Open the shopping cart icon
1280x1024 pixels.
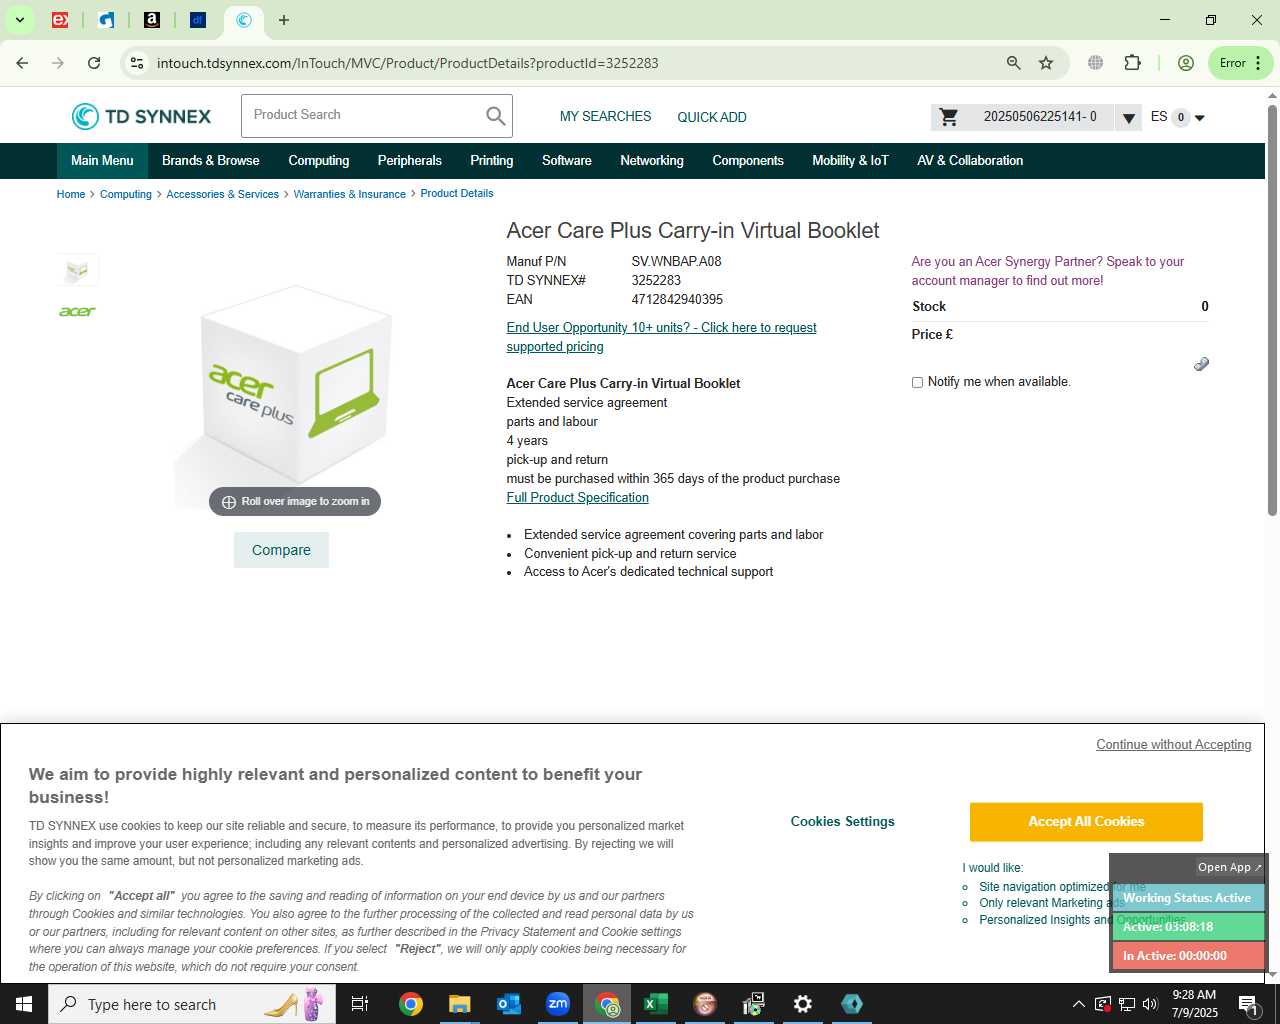[x=949, y=117]
